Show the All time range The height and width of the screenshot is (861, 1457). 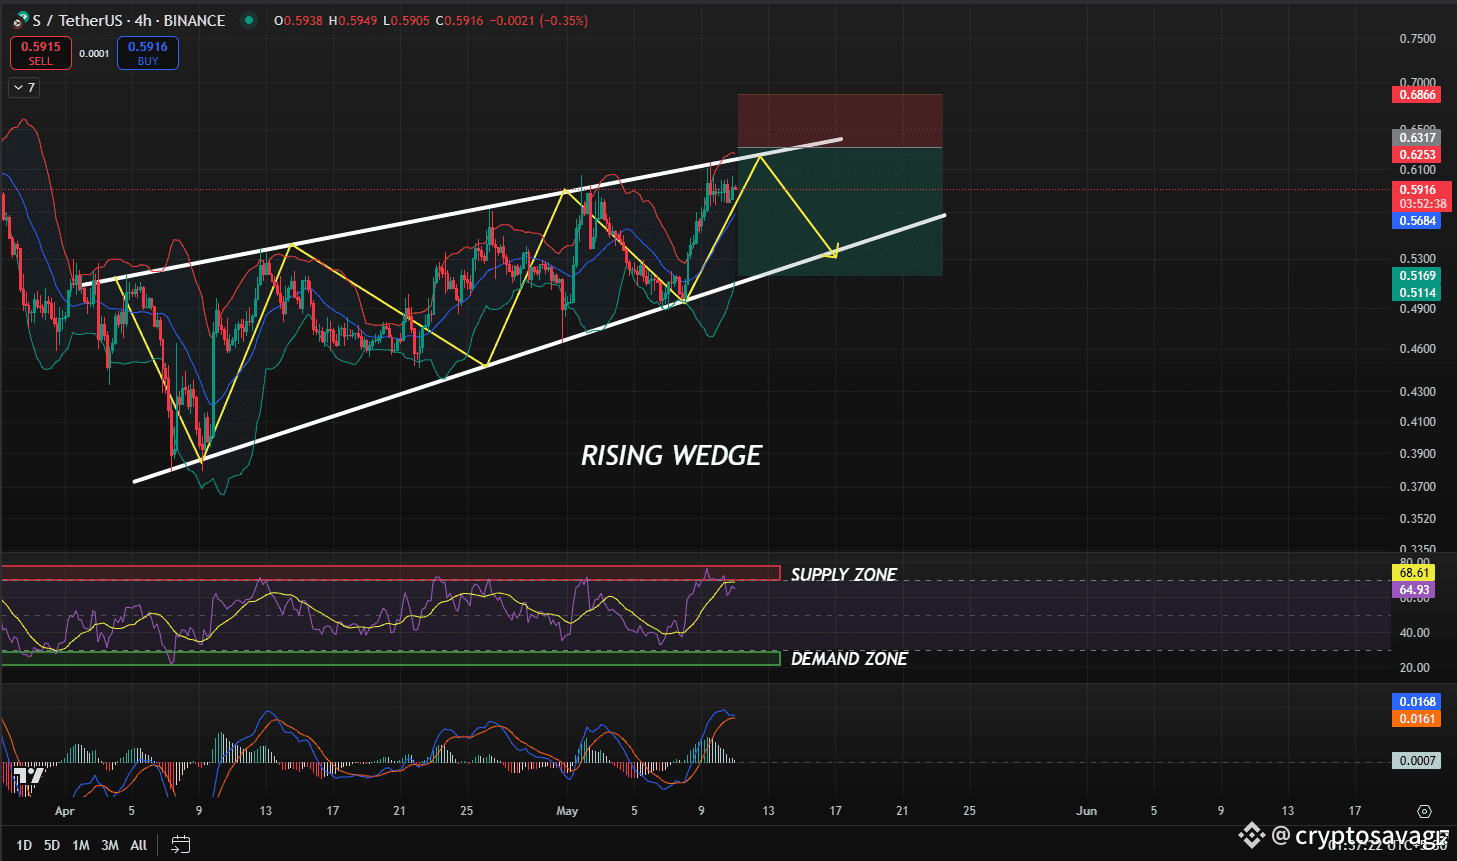(139, 845)
